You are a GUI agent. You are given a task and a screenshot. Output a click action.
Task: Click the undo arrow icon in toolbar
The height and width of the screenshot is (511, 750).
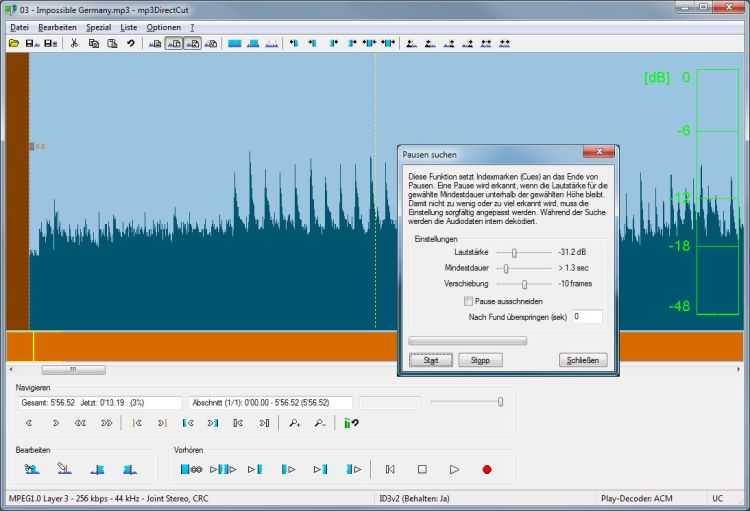130,43
